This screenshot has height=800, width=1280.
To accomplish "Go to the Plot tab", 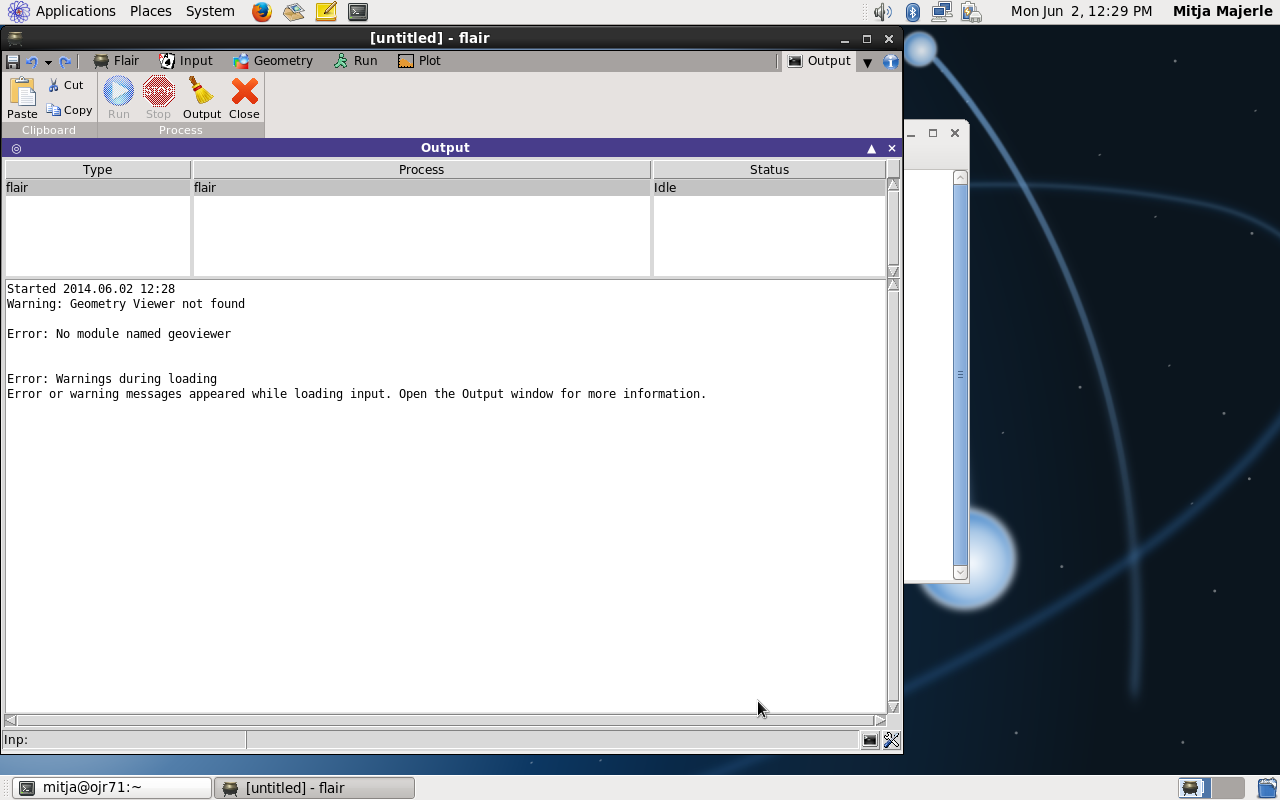I will [419, 60].
